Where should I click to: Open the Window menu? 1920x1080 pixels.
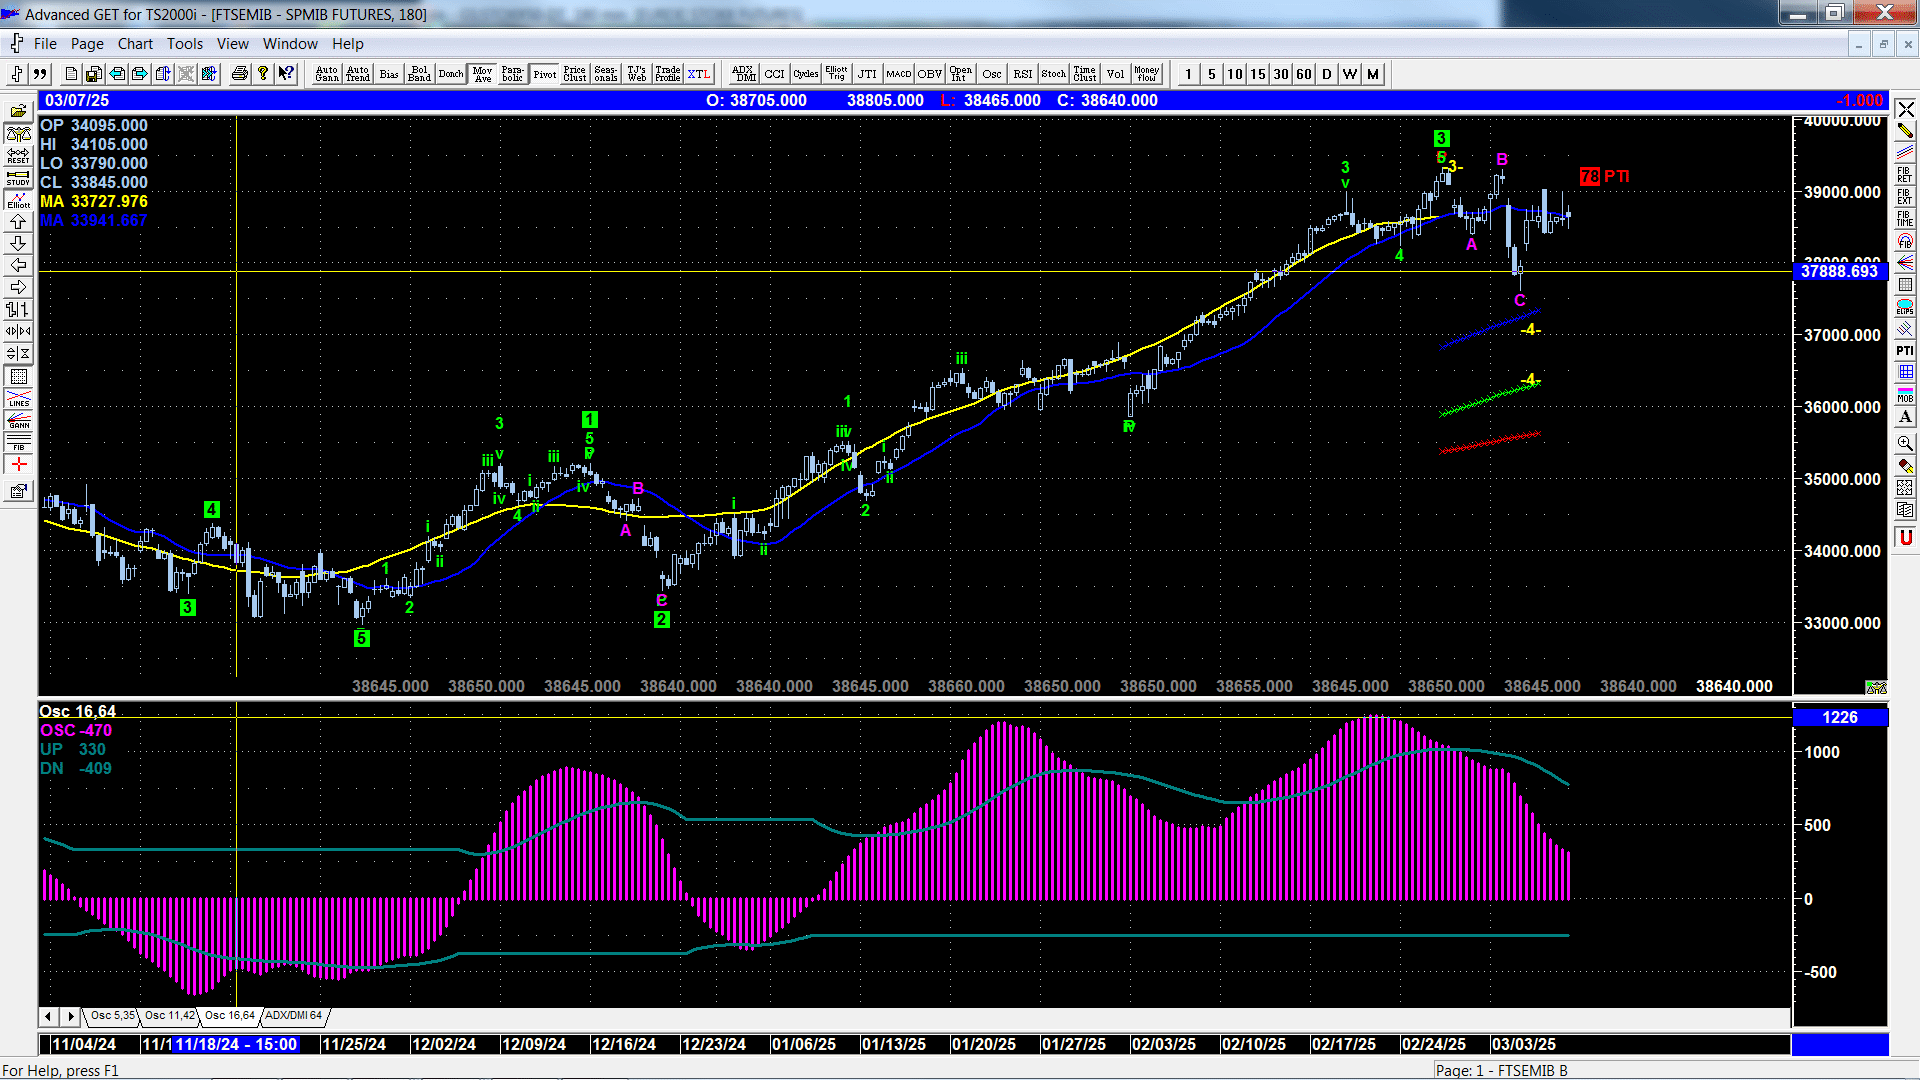pos(290,44)
